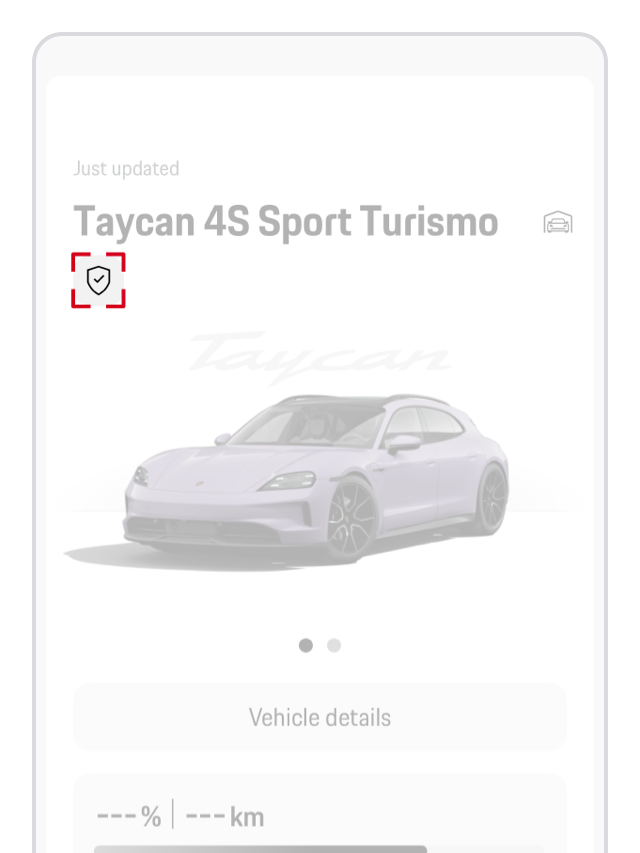Click the car's rear wheel
640x853 pixels.
pos(492,500)
